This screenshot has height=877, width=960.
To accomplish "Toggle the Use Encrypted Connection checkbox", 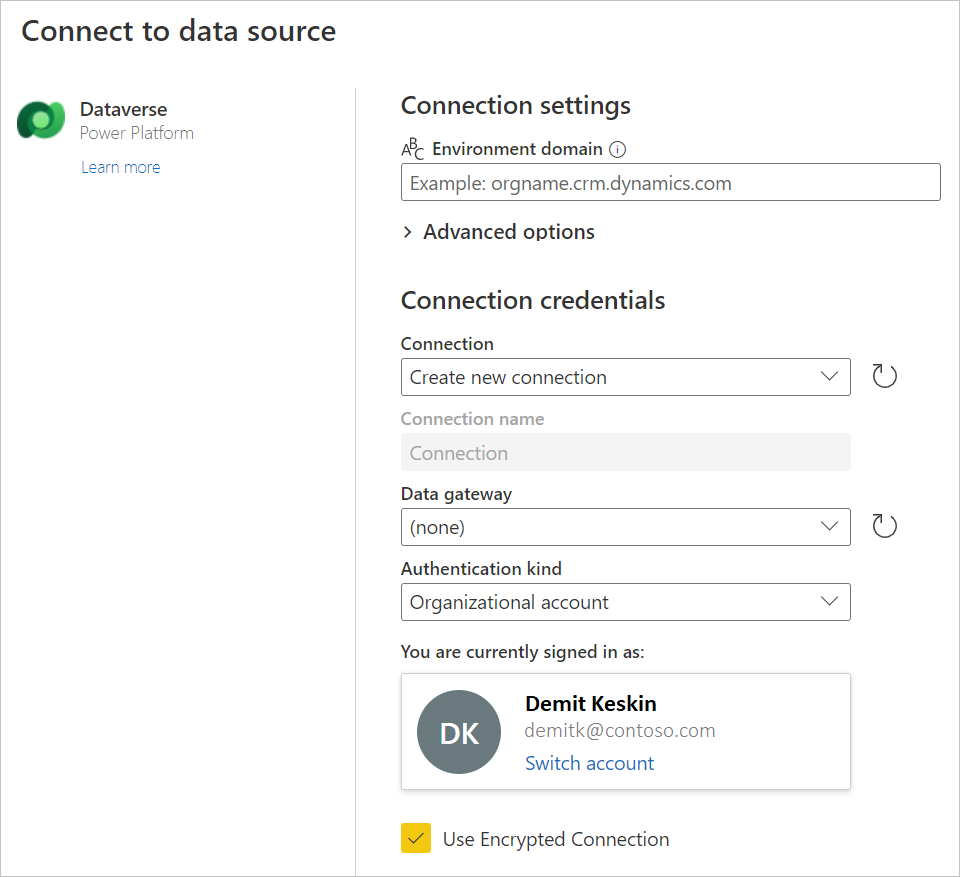I will pos(416,839).
